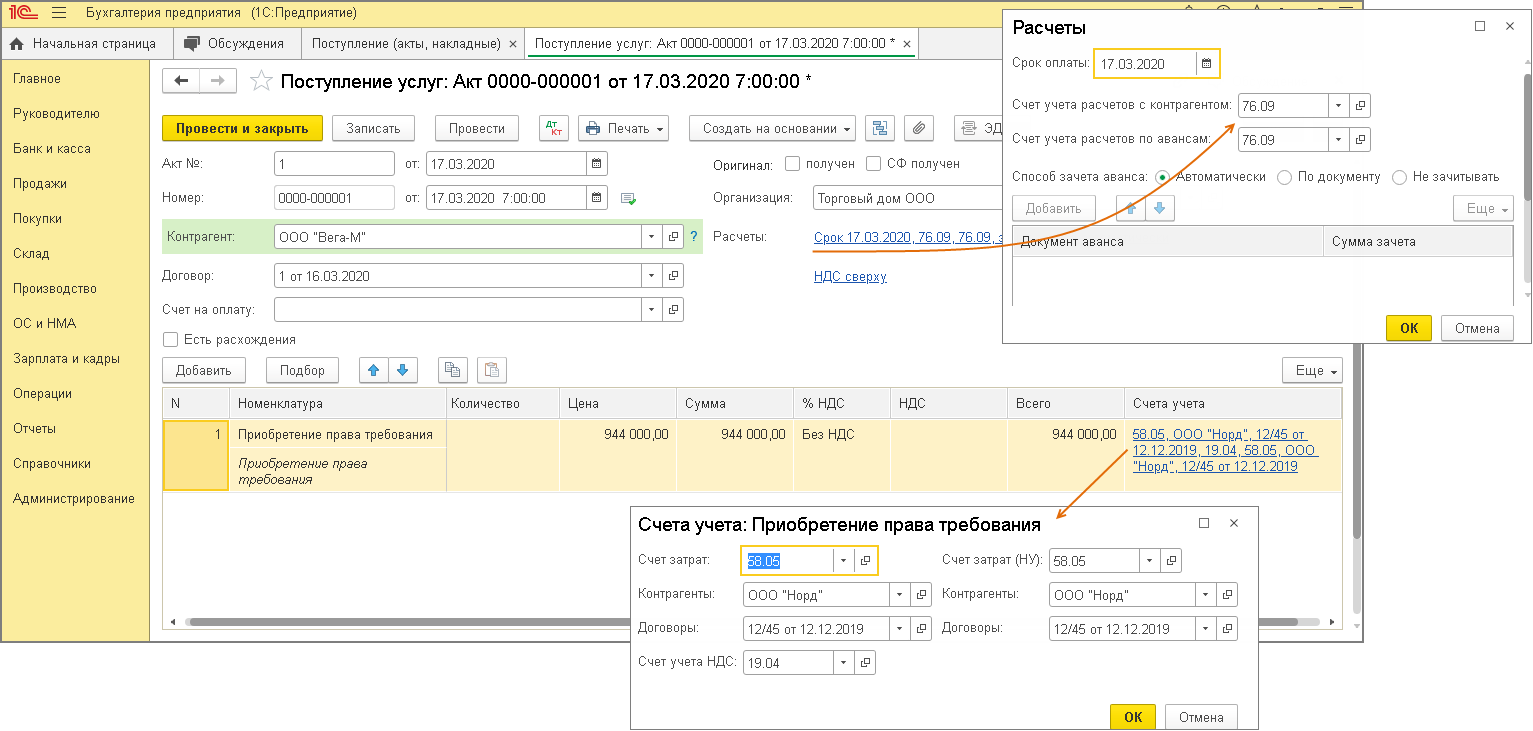Click Организация field Торговый дом ООО
This screenshot has width=1533, height=731.
[908, 198]
